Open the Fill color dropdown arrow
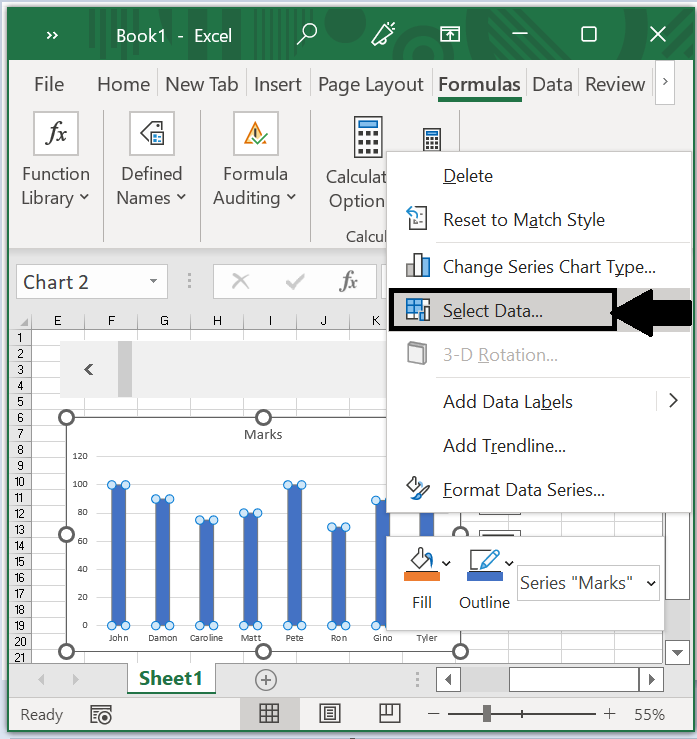The width and height of the screenshot is (697, 739). [x=446, y=563]
